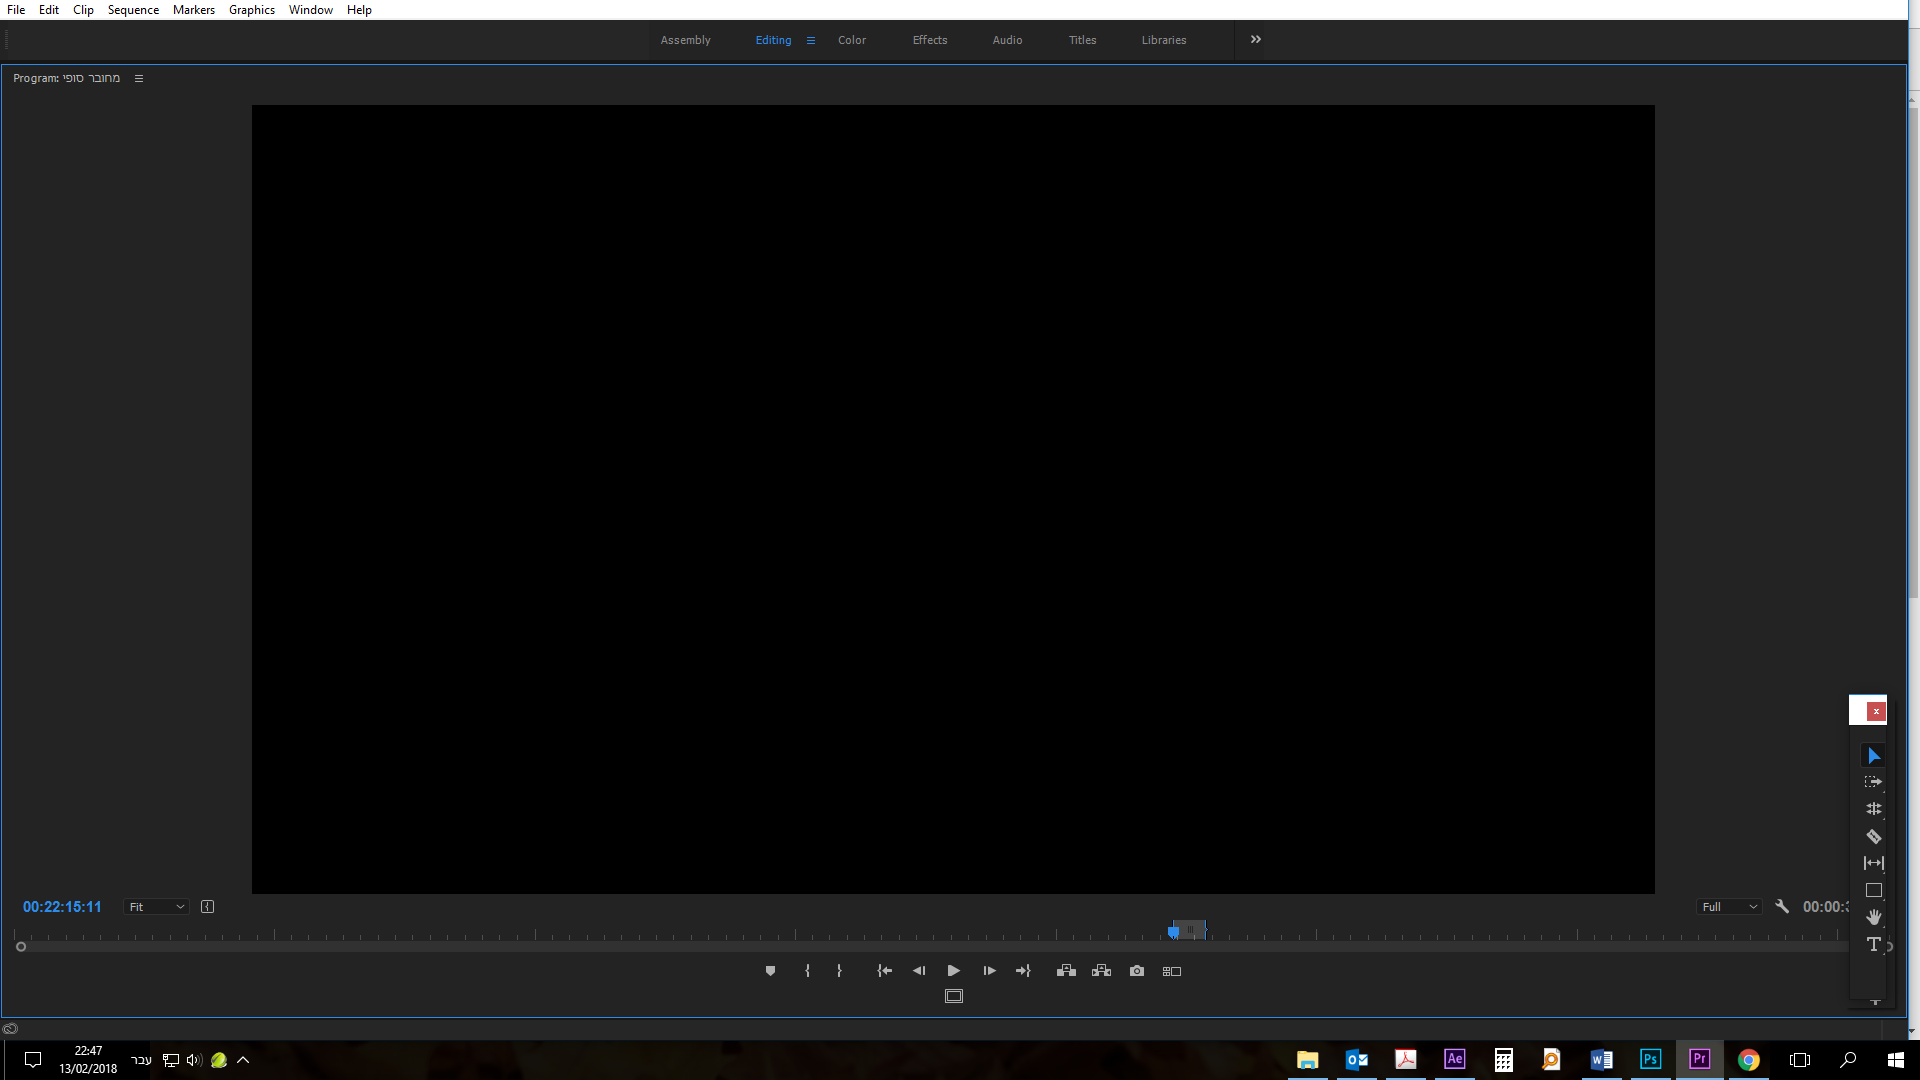Toggle the Comparison View button
Screen dimensions: 1920x1080
(1172, 971)
